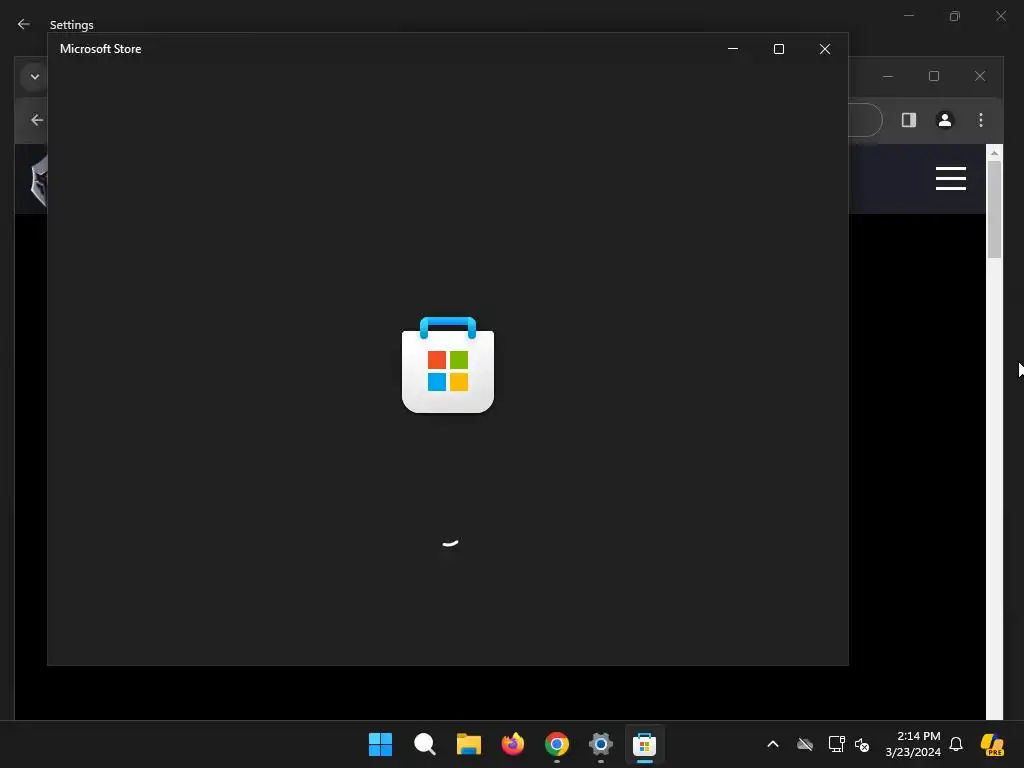Switch to Google Chrome in the taskbar
1024x768 pixels.
point(556,744)
